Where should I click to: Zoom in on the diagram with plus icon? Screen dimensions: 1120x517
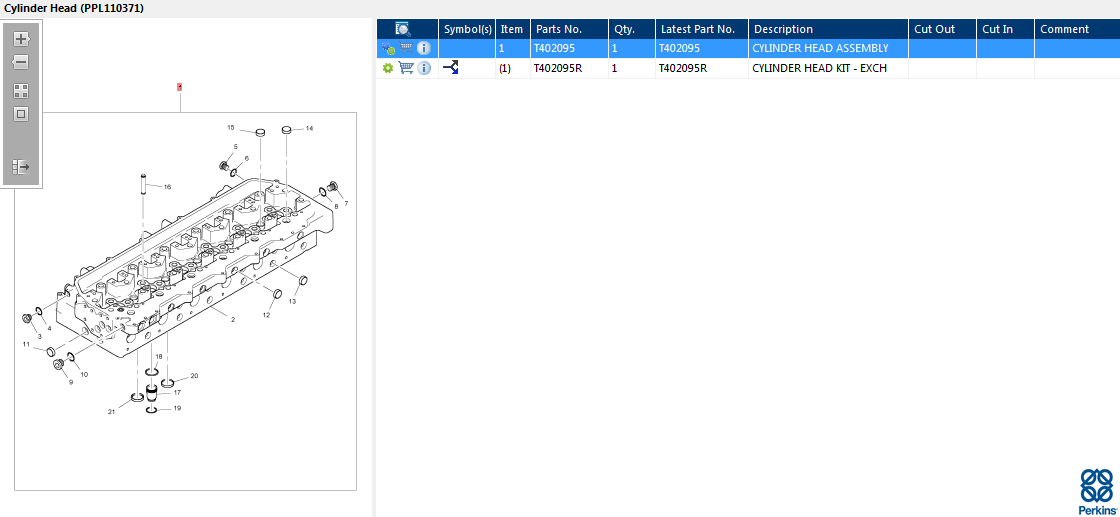click(21, 39)
